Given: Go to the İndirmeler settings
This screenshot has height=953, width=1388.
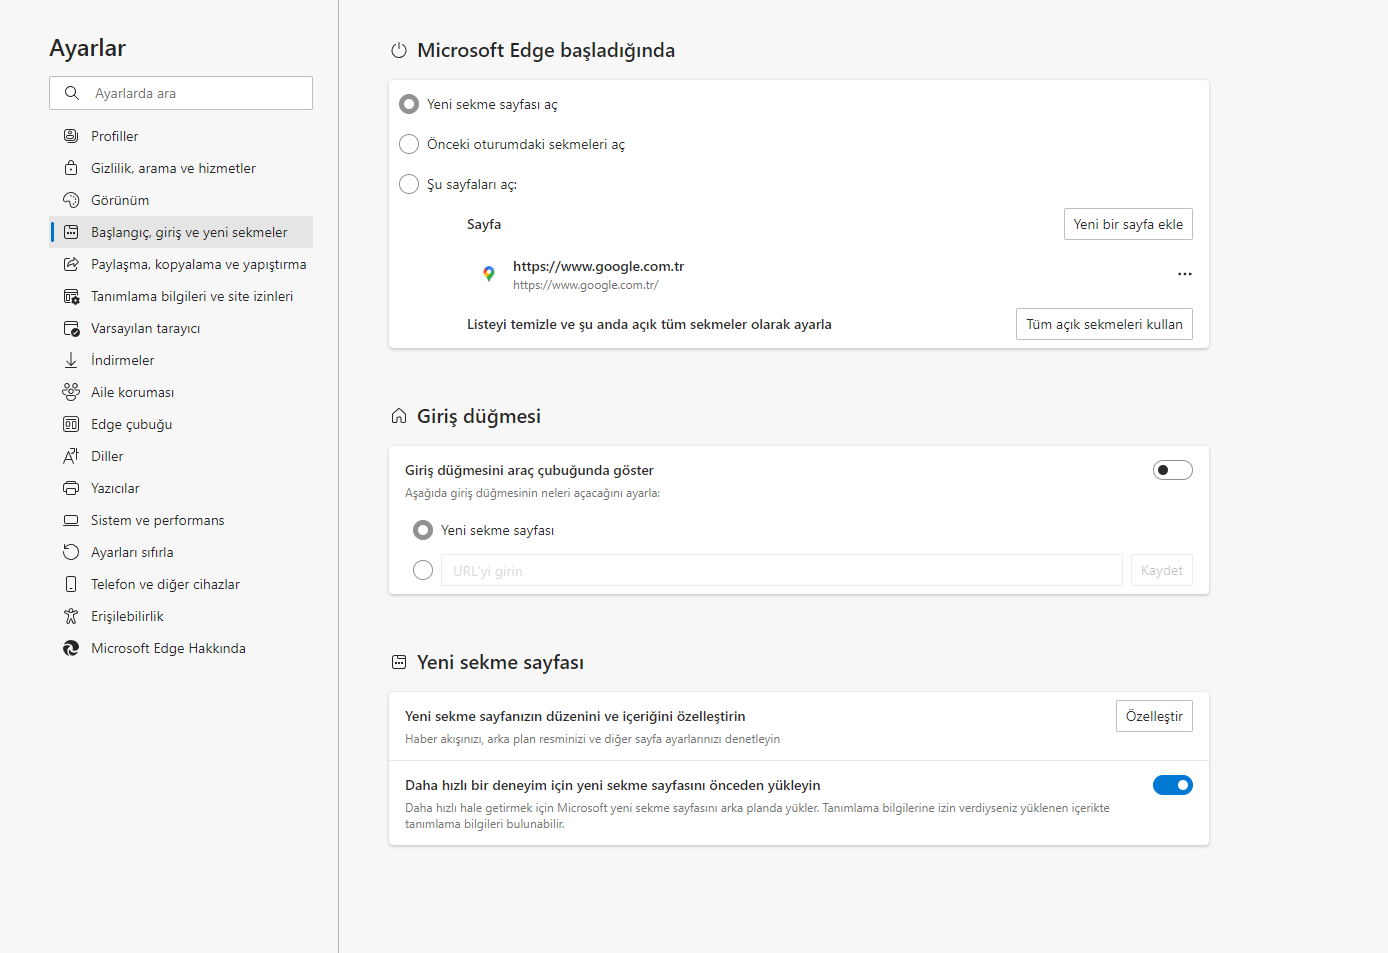Looking at the screenshot, I should [x=181, y=360].
